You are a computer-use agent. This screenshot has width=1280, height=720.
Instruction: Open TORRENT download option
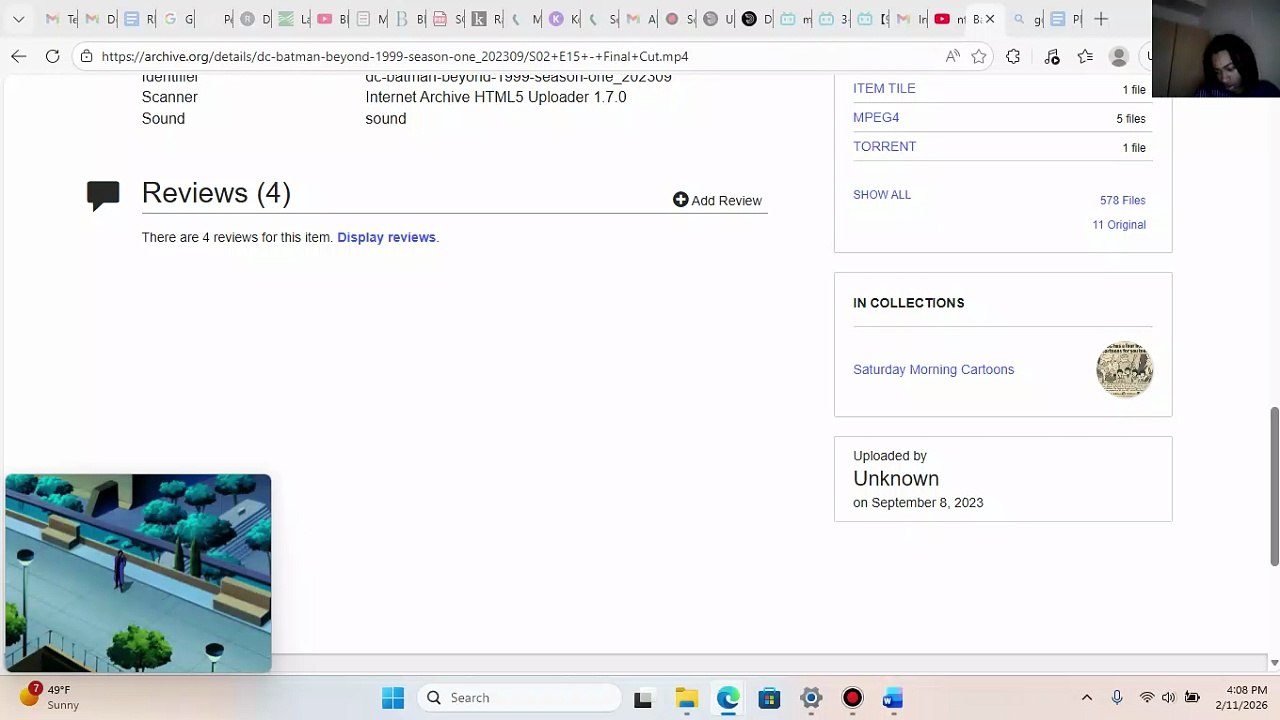[x=884, y=146]
